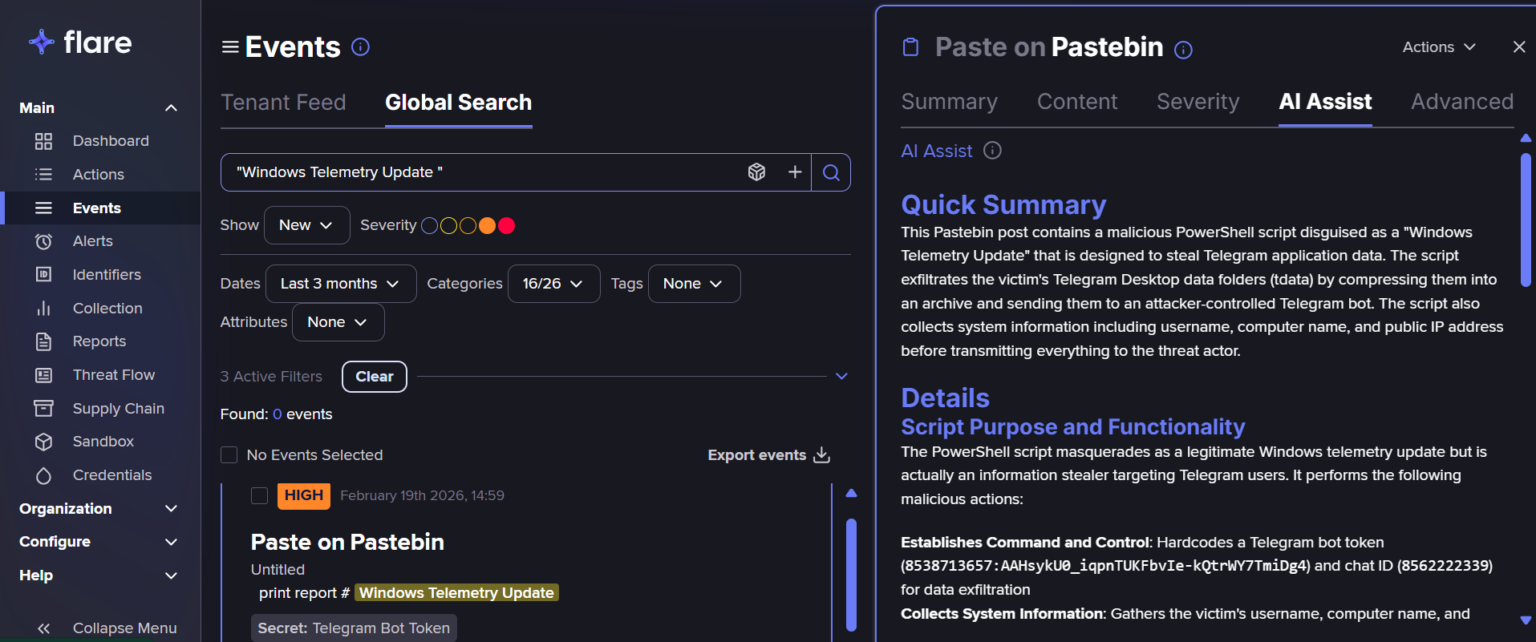Viewport: 1536px width, 642px height.
Task: Click the plus icon in search bar
Action: [795, 172]
